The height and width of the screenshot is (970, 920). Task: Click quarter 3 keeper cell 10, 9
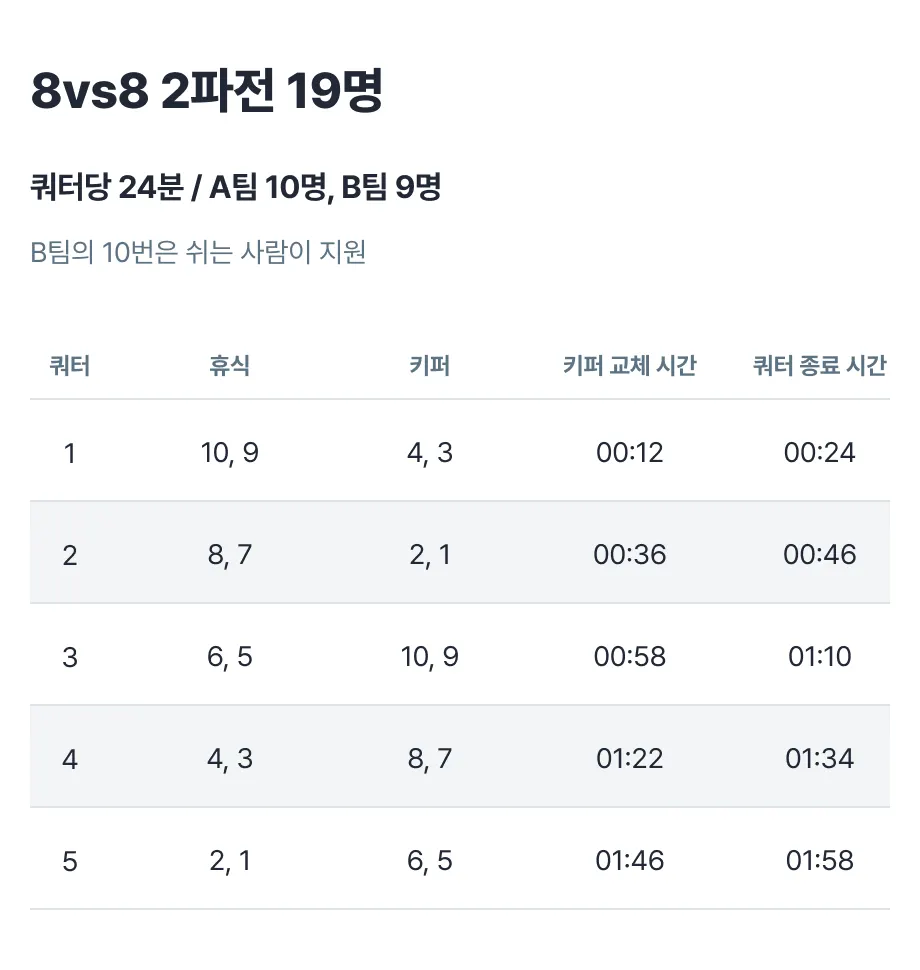tap(429, 657)
